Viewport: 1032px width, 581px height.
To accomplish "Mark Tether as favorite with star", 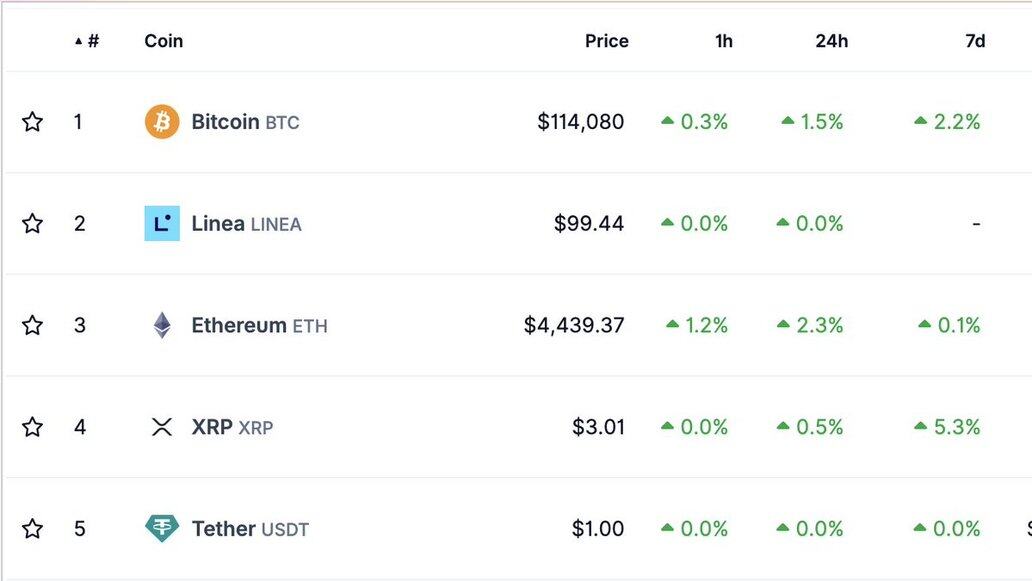I will (32, 528).
